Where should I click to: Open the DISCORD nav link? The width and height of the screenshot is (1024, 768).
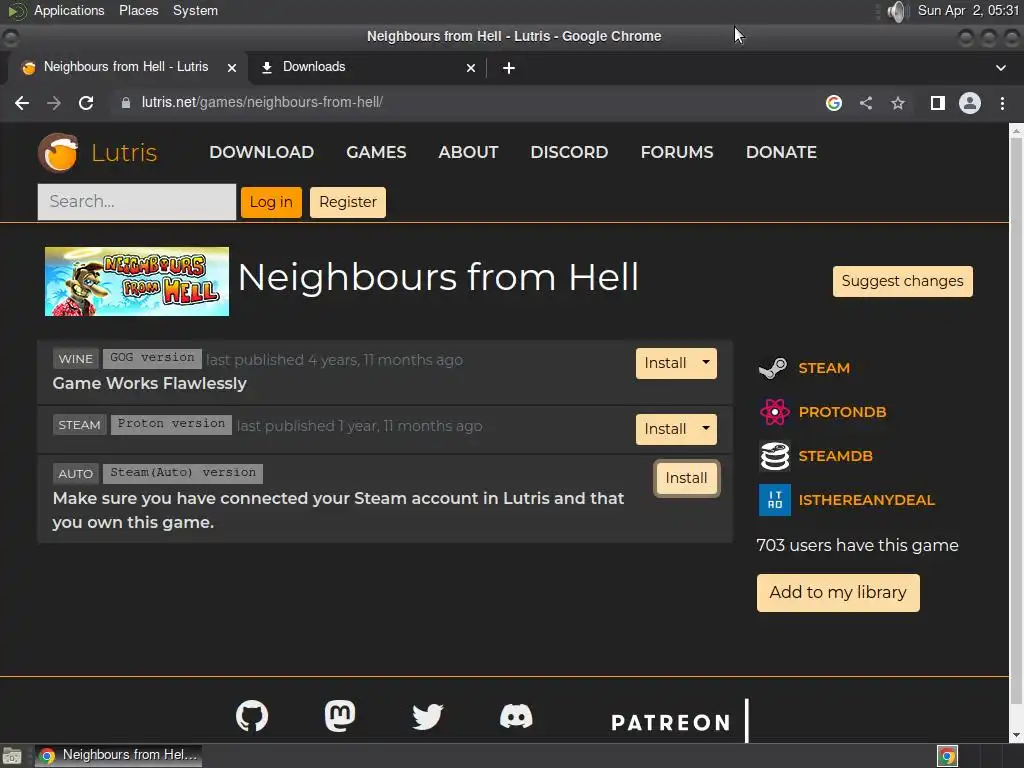coord(569,152)
